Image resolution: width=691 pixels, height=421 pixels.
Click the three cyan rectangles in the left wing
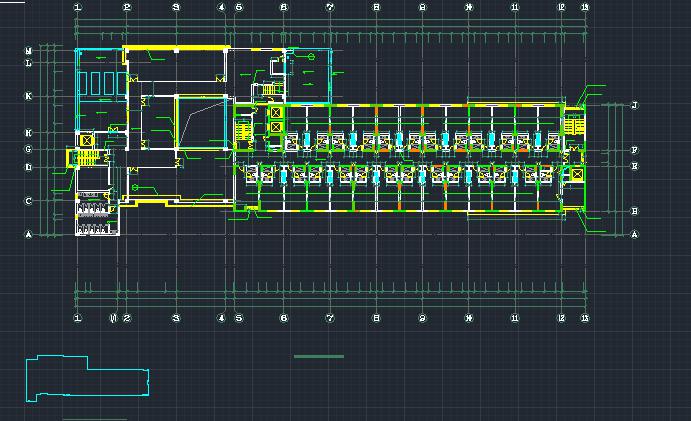[x=100, y=81]
